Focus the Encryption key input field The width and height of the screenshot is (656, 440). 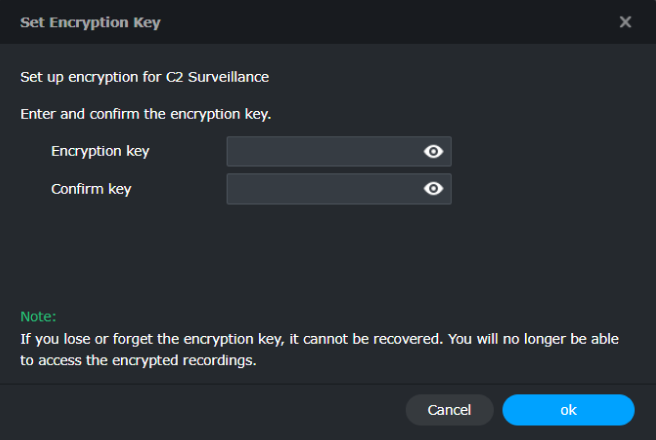(322, 152)
